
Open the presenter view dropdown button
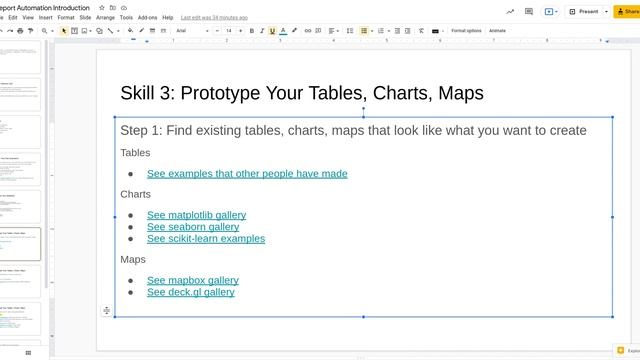tap(551, 11)
